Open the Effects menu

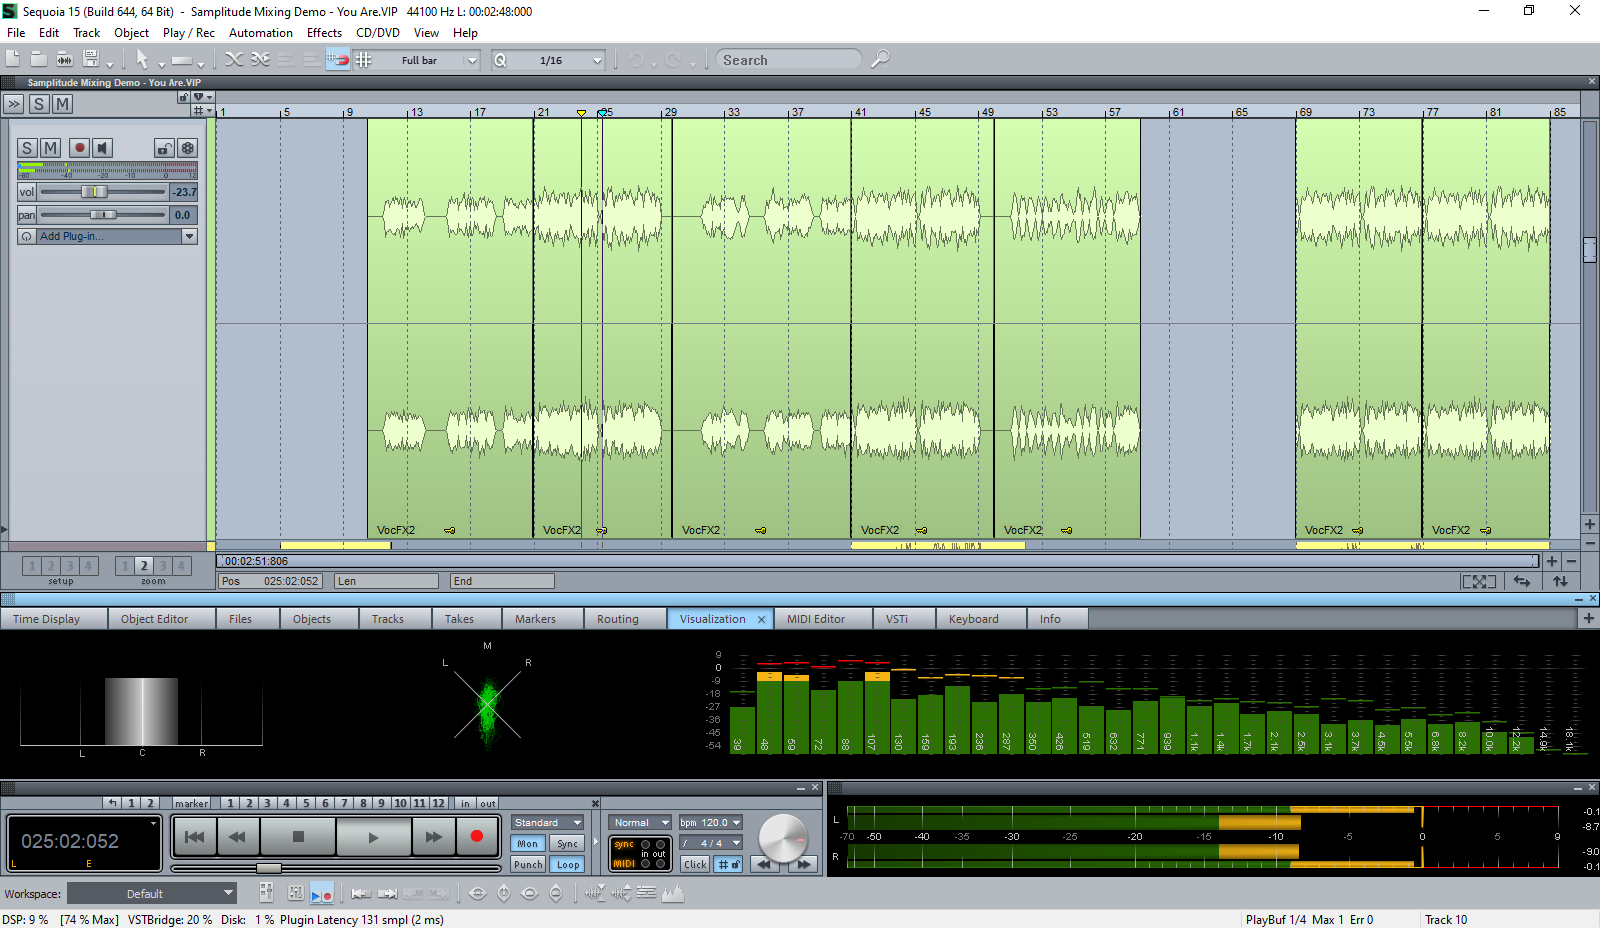(x=324, y=33)
